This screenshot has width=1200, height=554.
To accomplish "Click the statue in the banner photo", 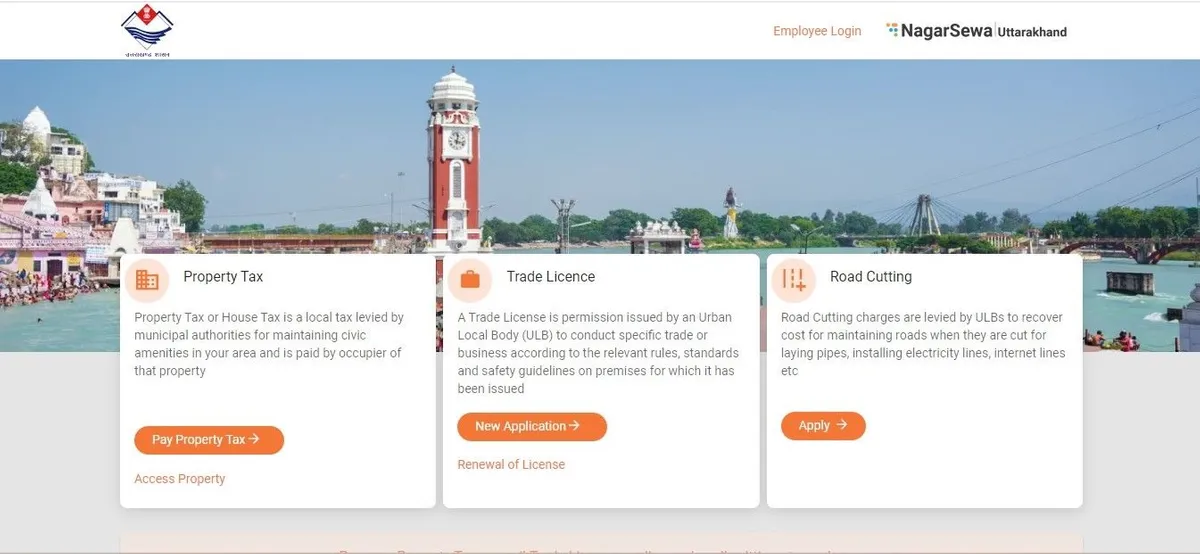I will point(731,212).
